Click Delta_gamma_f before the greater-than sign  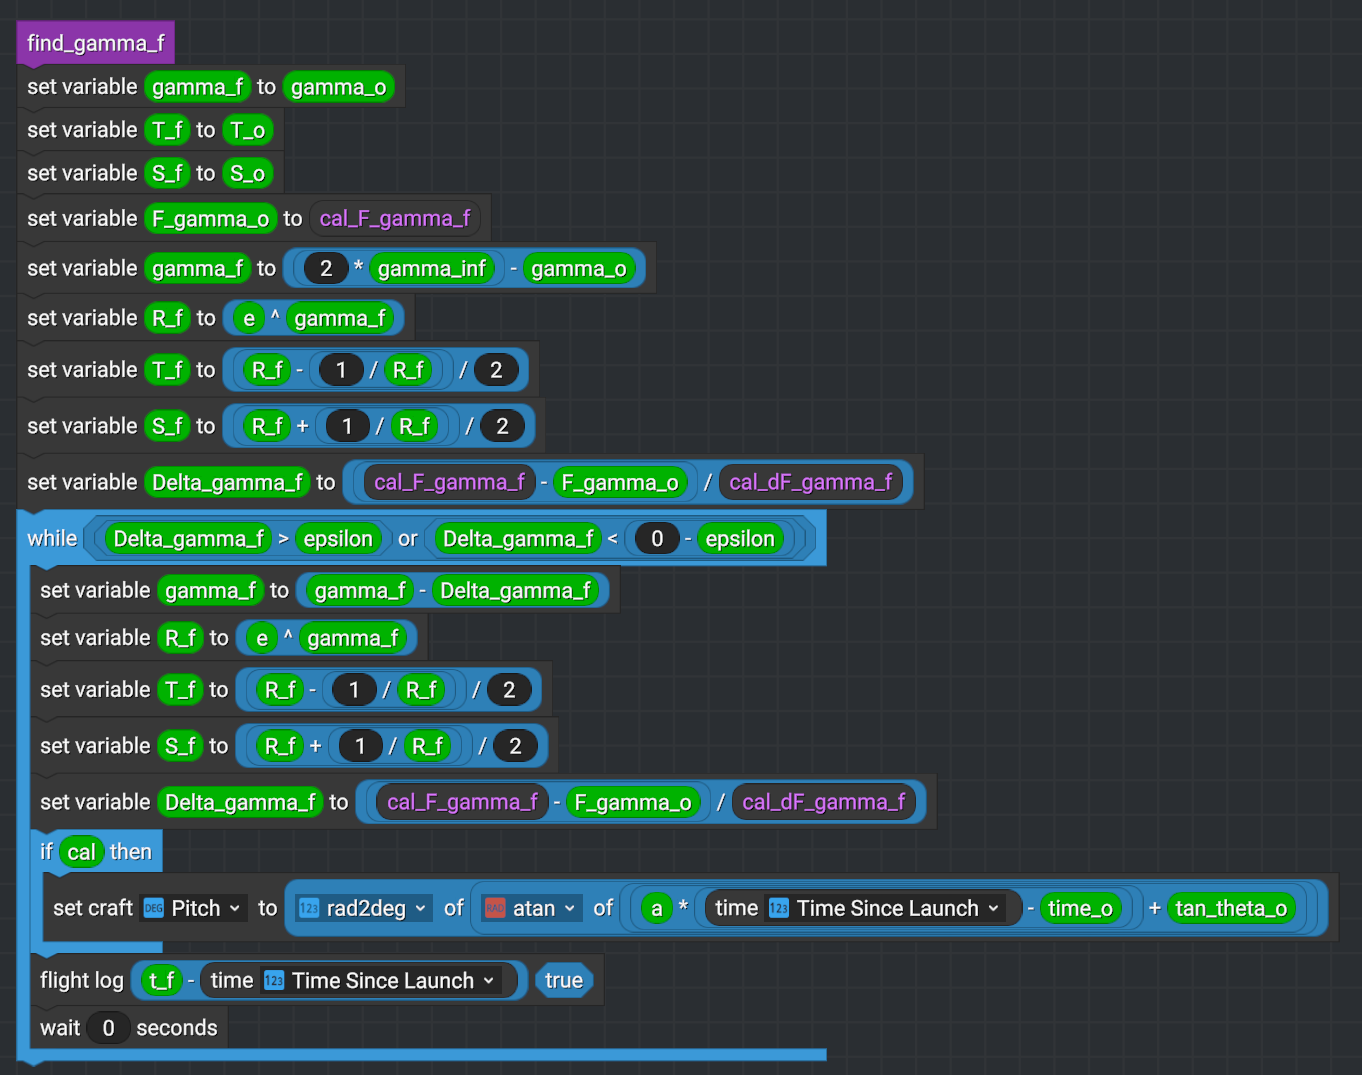tap(189, 538)
